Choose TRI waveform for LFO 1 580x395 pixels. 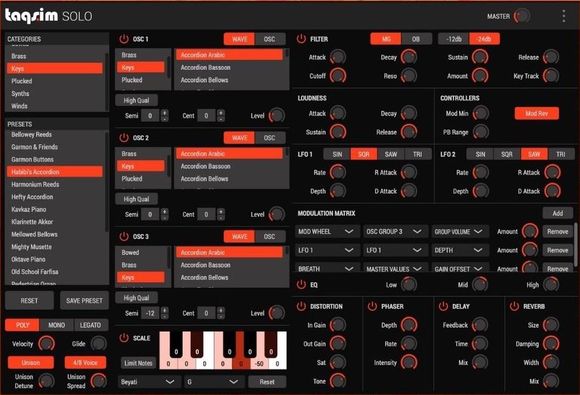pos(417,154)
